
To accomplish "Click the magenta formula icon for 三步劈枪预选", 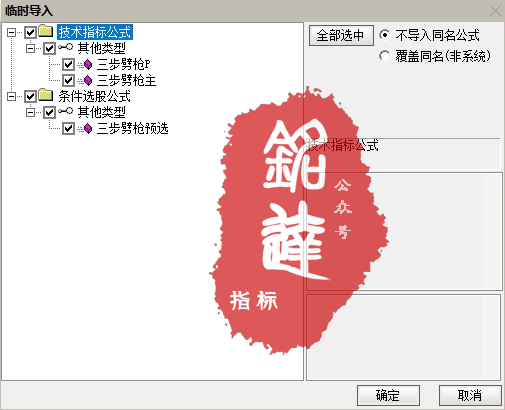I will [88, 128].
